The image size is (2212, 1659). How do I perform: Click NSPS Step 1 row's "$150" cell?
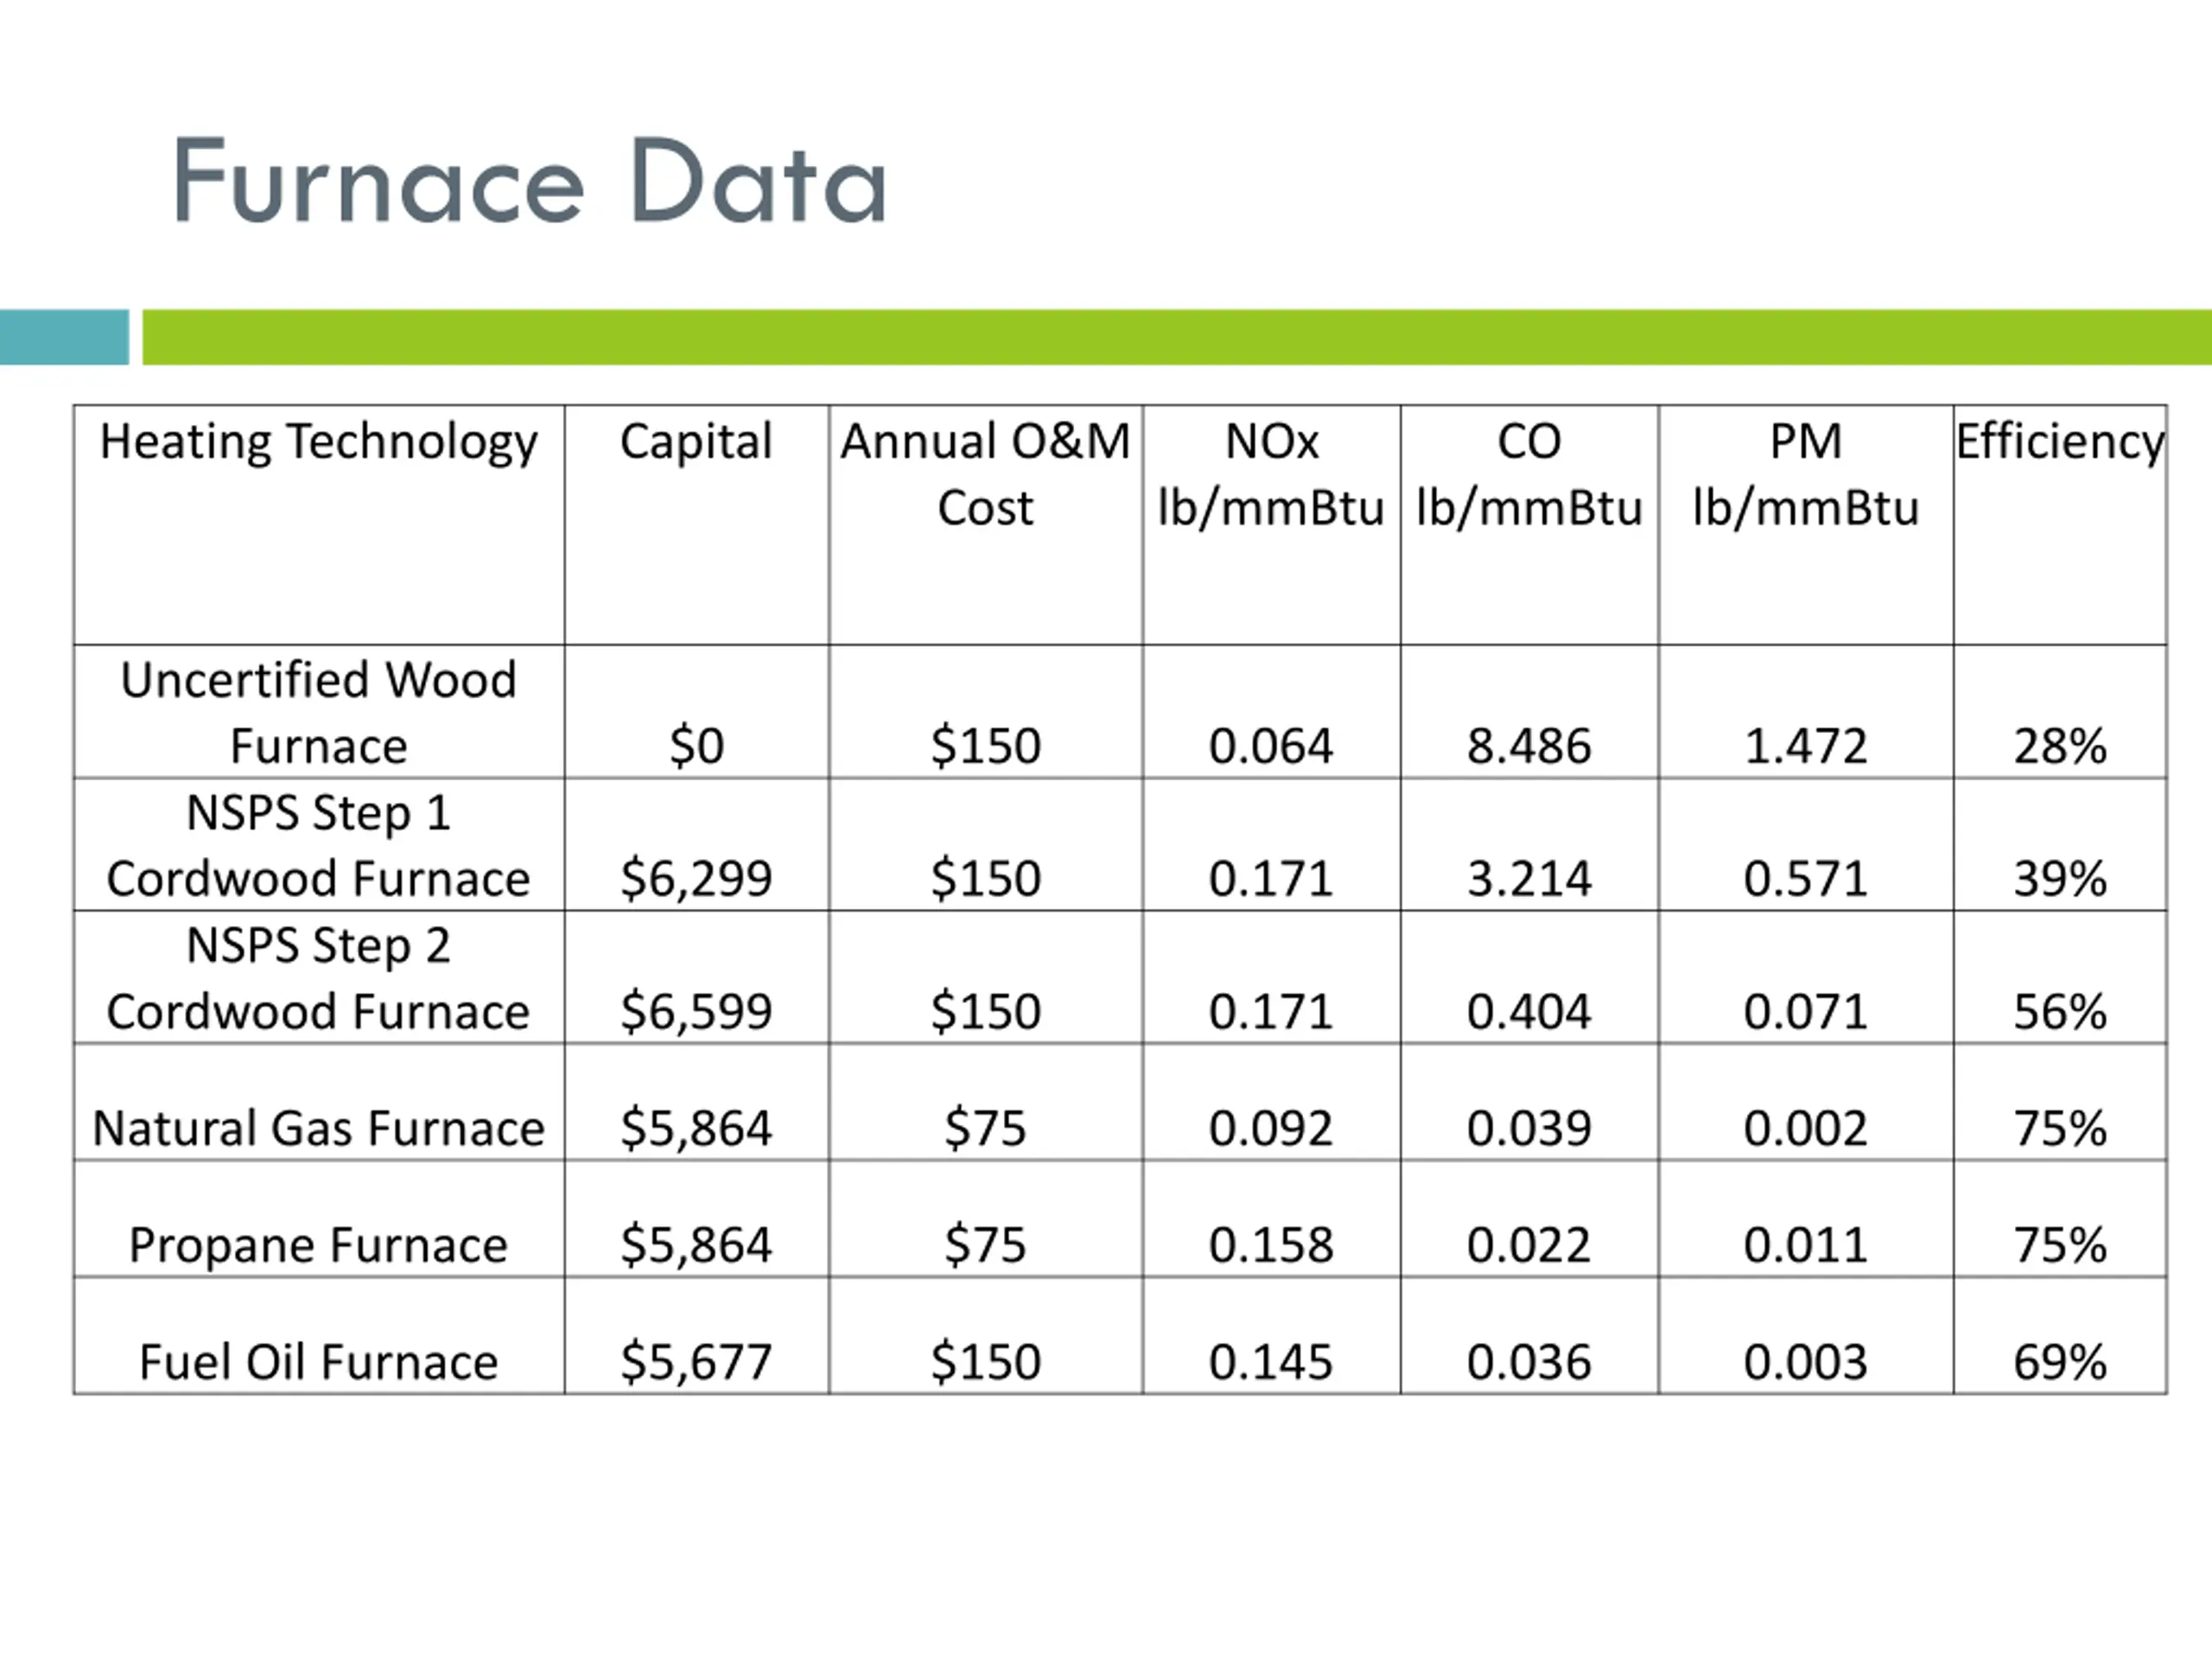[985, 879]
